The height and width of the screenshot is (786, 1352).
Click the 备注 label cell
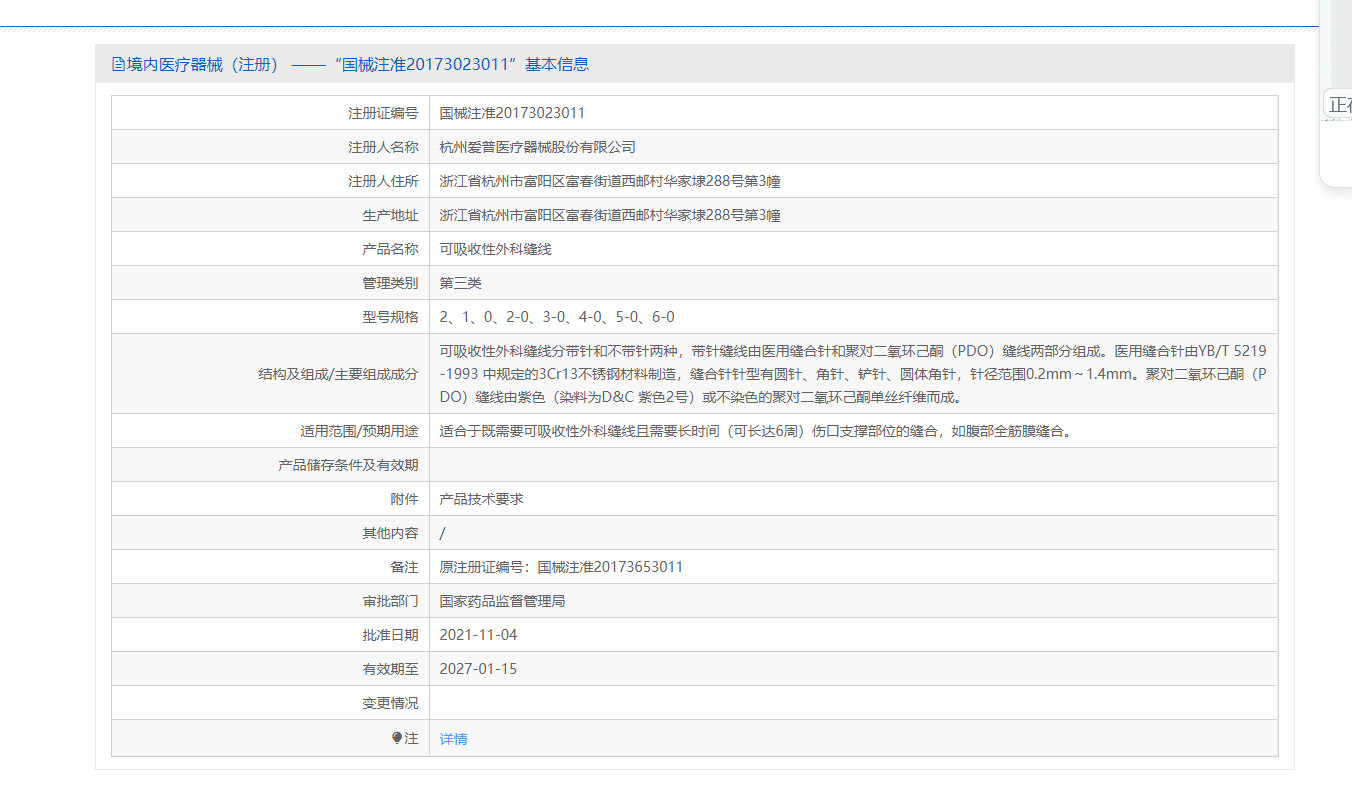[x=270, y=567]
